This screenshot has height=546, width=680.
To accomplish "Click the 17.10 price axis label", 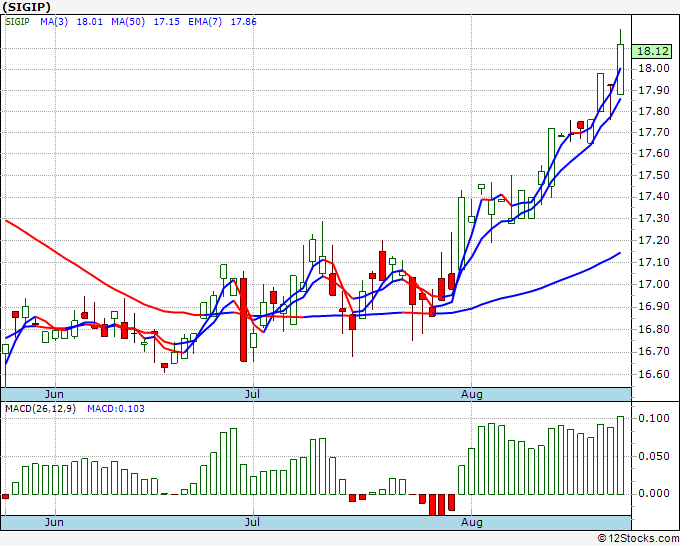I will point(654,262).
